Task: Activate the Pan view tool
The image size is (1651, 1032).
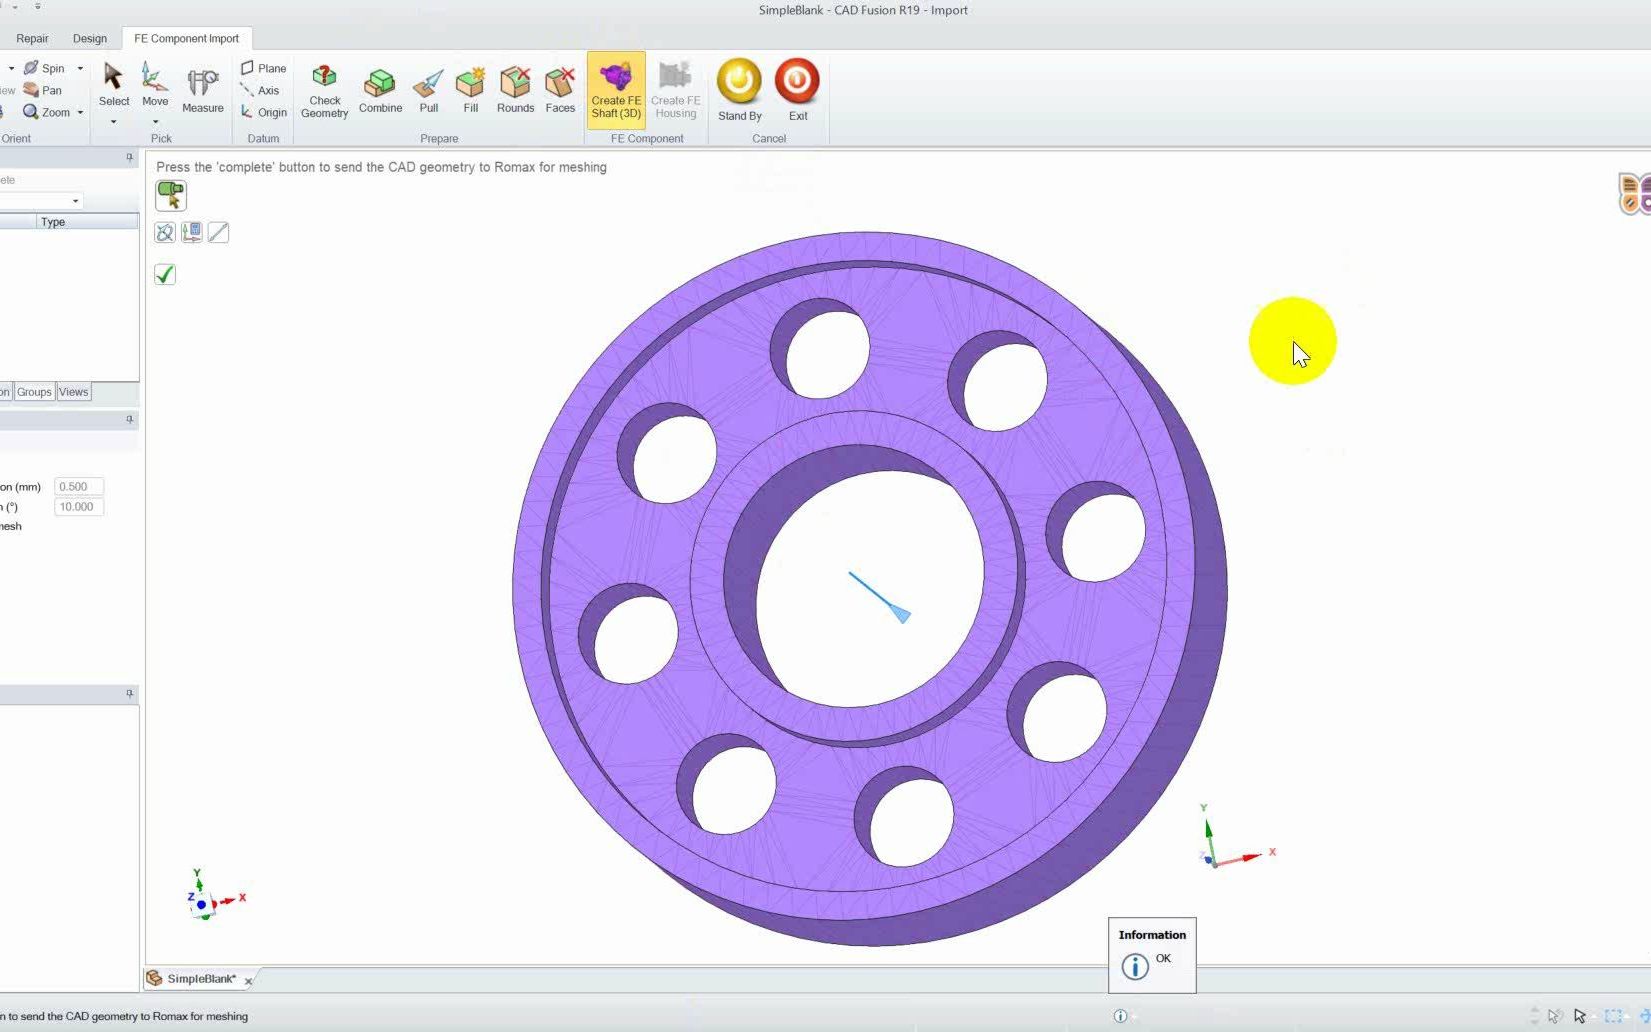Action: click(x=43, y=90)
